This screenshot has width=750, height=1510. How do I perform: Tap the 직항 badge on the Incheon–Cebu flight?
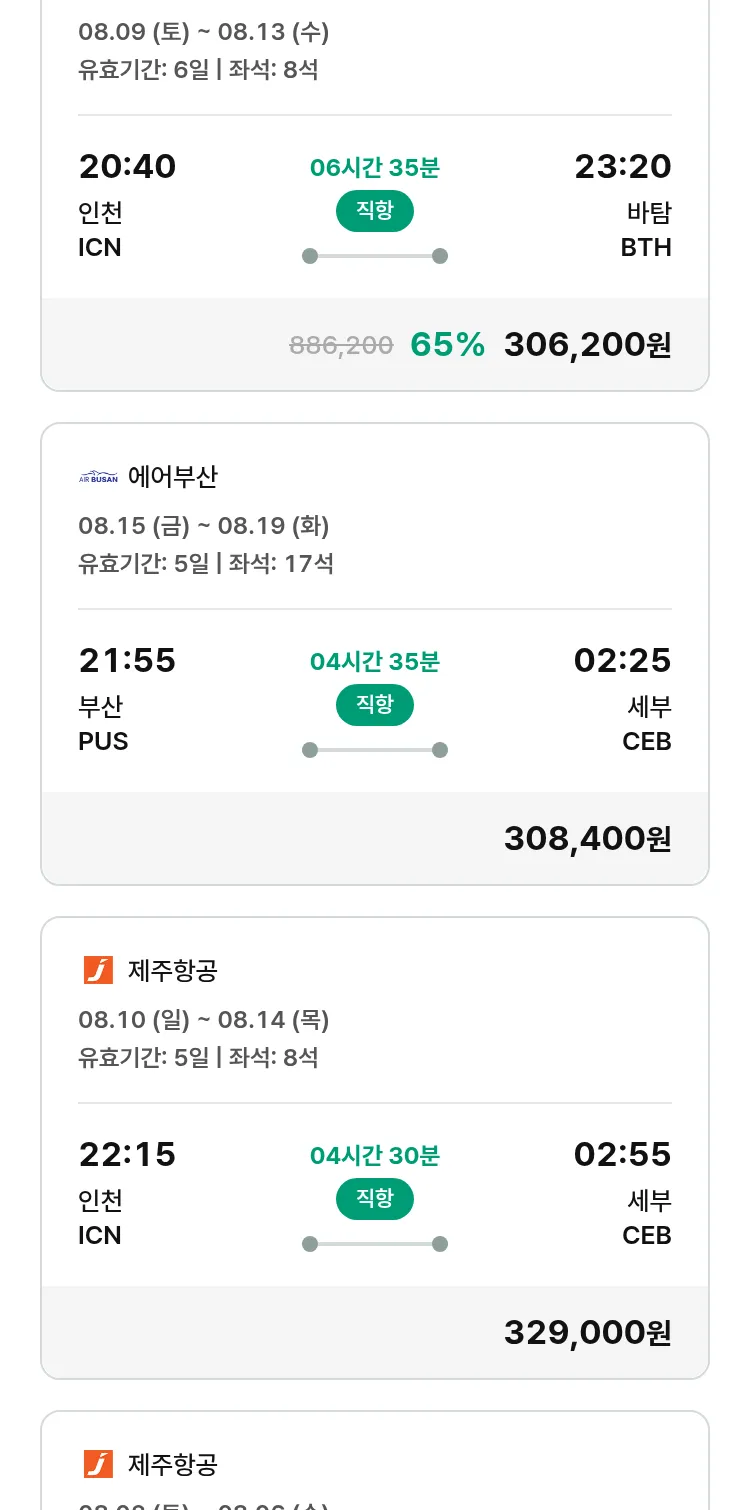pyautogui.click(x=374, y=1198)
